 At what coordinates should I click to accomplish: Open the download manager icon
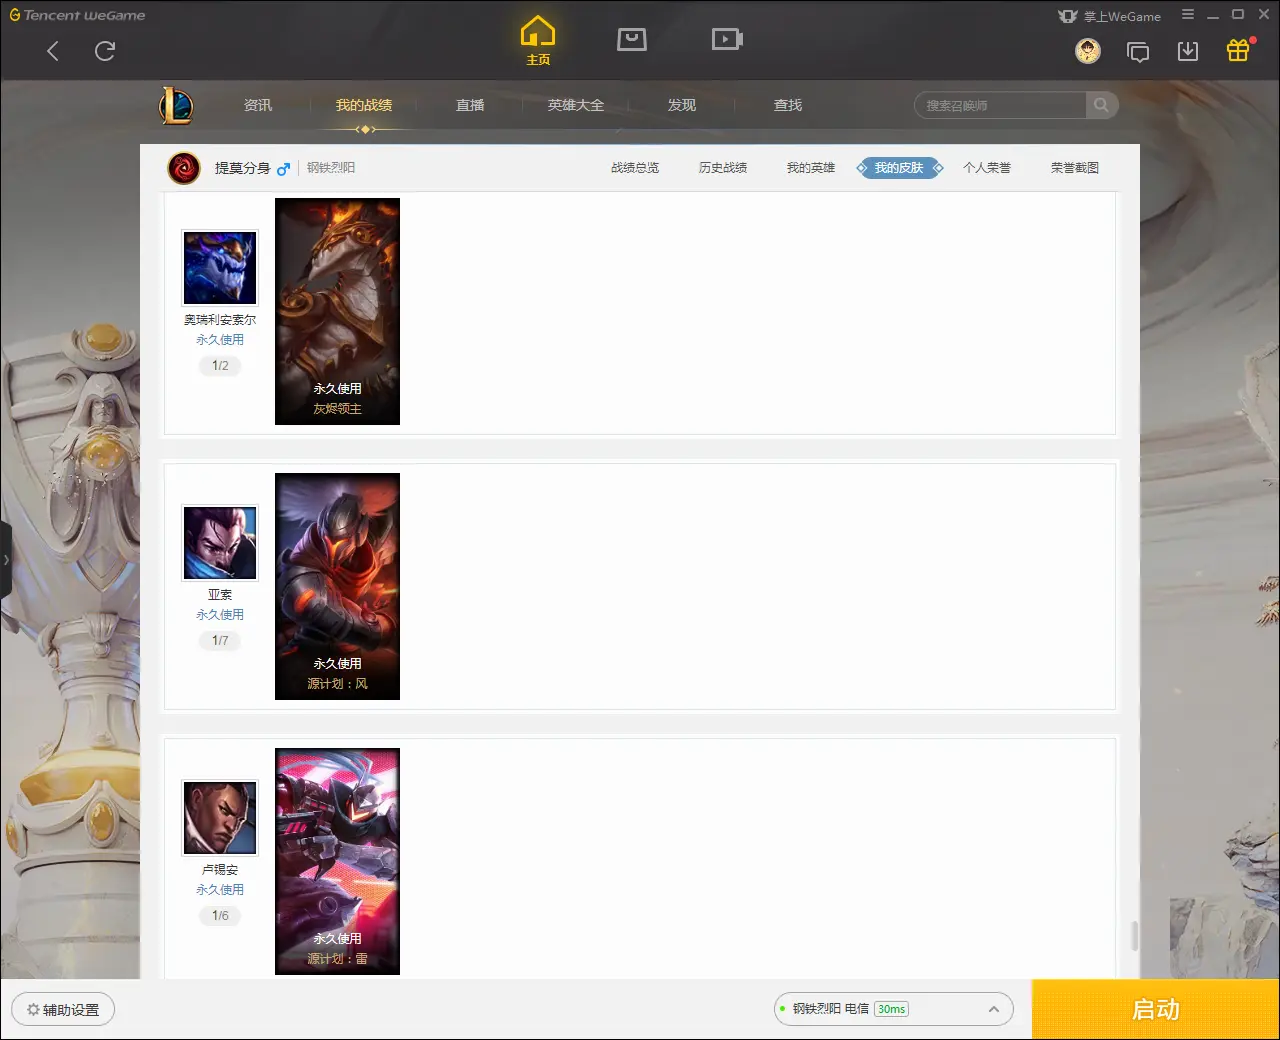click(1188, 51)
